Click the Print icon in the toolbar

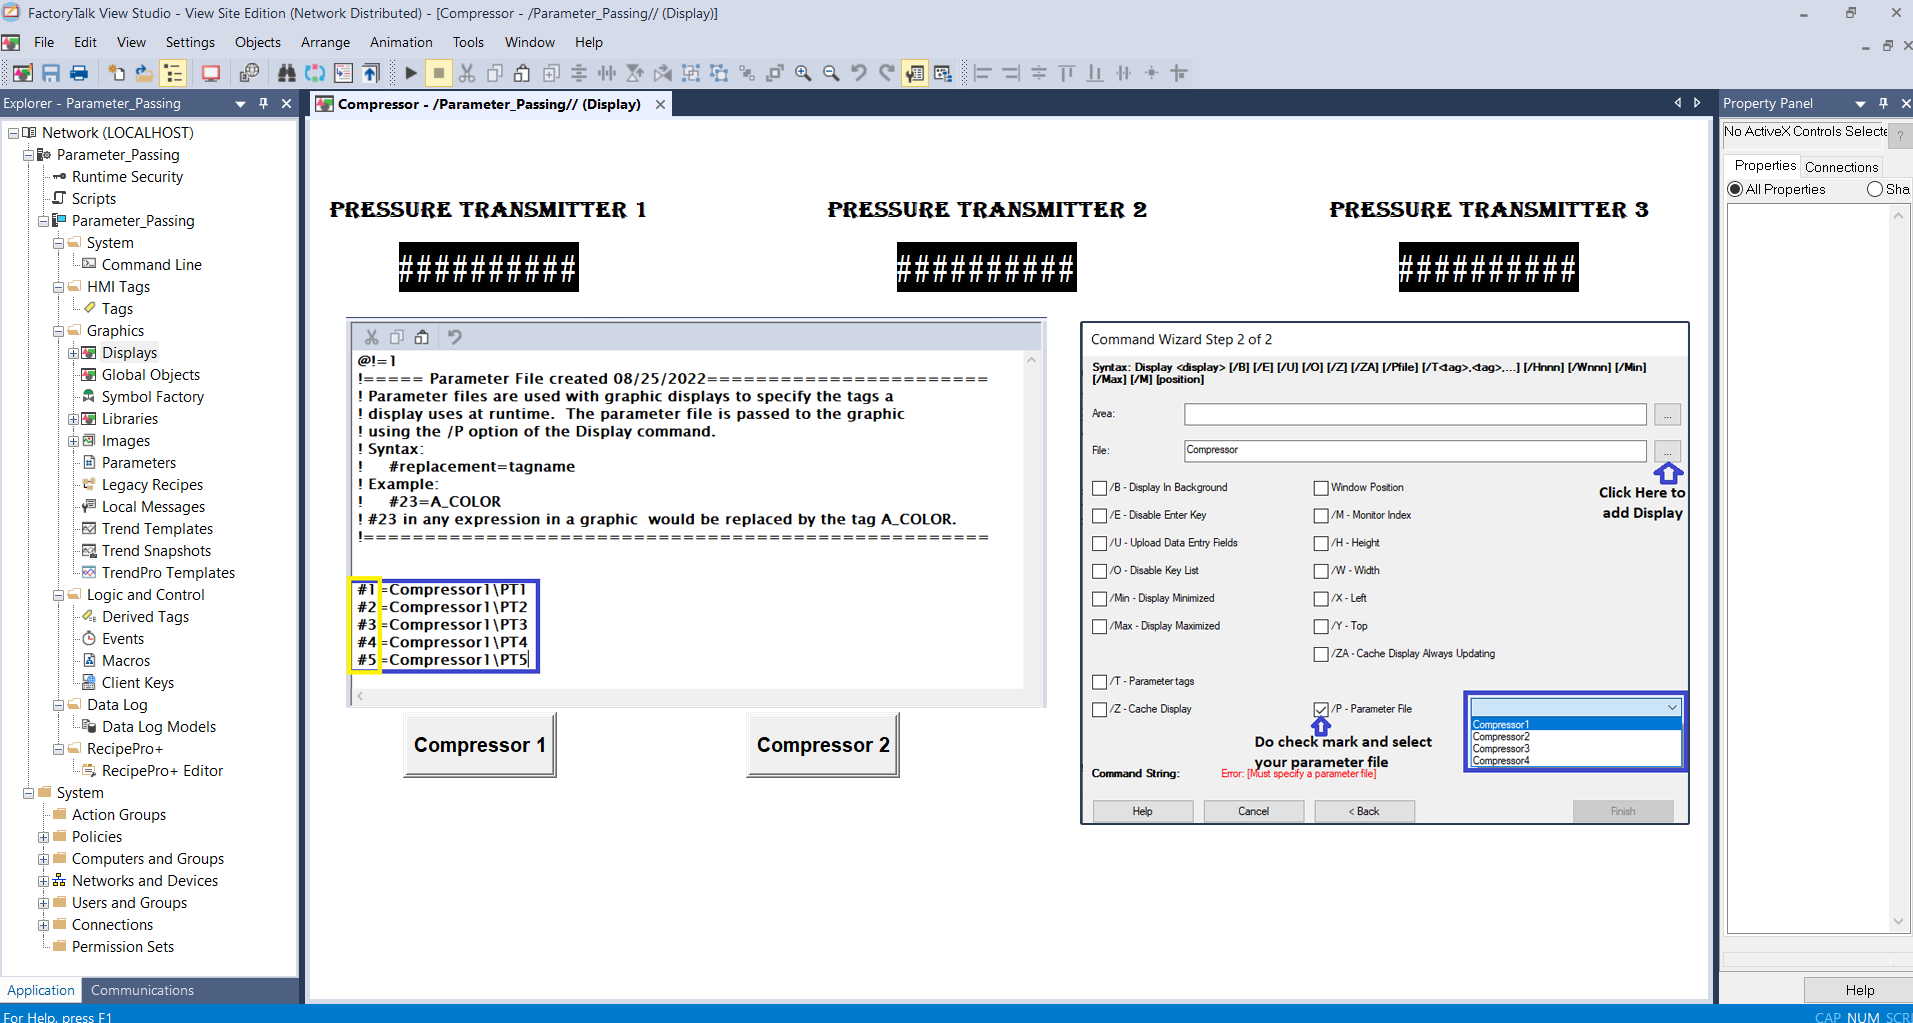79,73
